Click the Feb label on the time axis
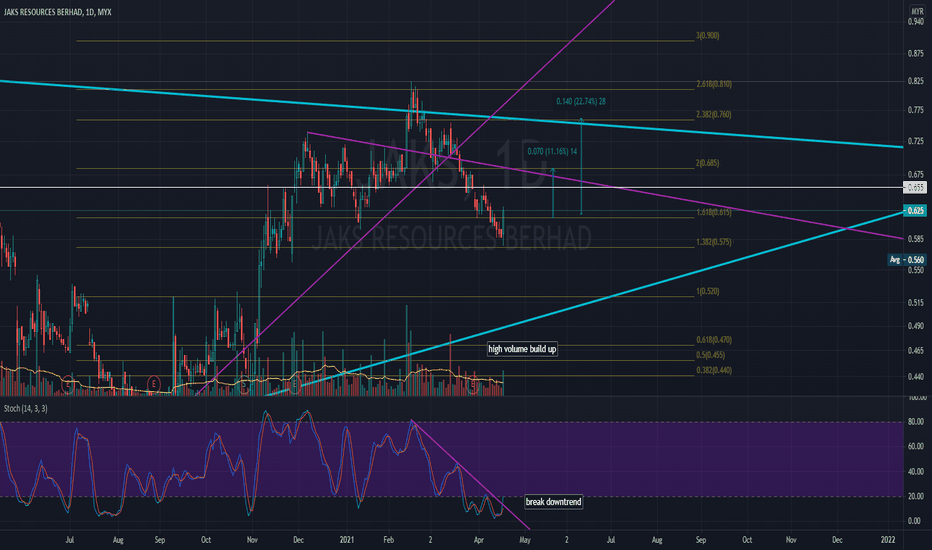 [388, 540]
